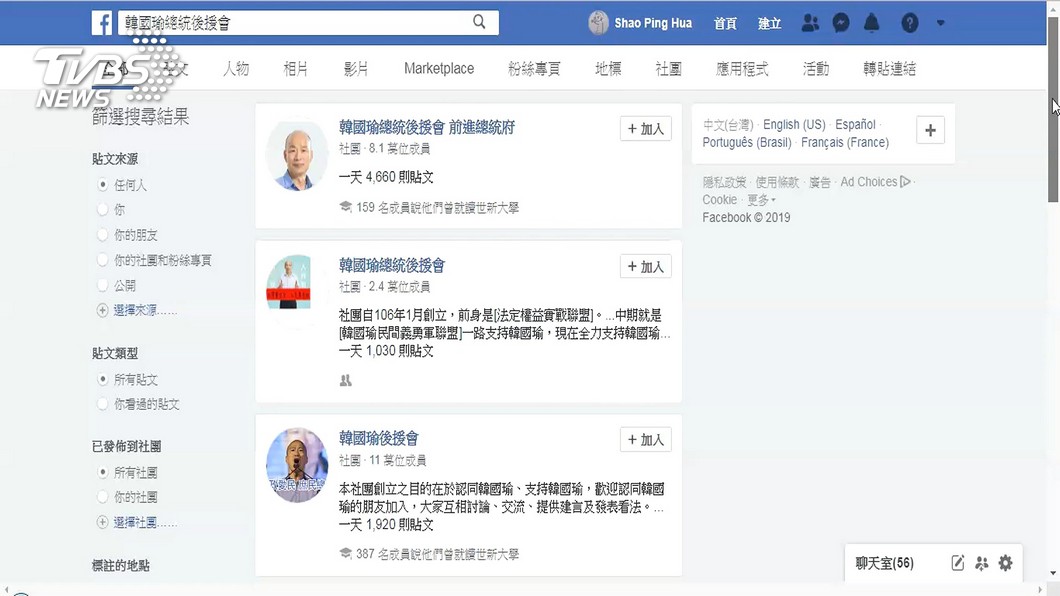Screen dimensions: 1060x596
Task: Switch to the 相片 tab
Action: click(x=295, y=68)
